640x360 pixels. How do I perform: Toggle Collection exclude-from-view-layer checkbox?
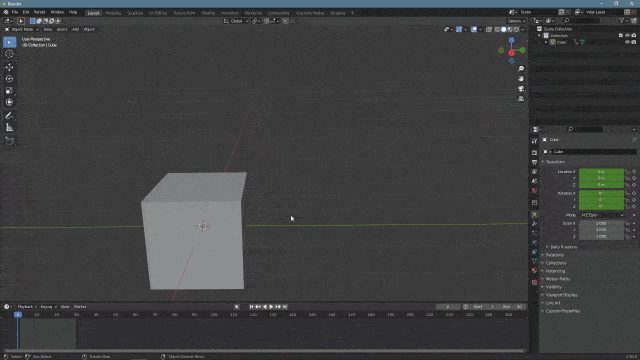click(621, 36)
